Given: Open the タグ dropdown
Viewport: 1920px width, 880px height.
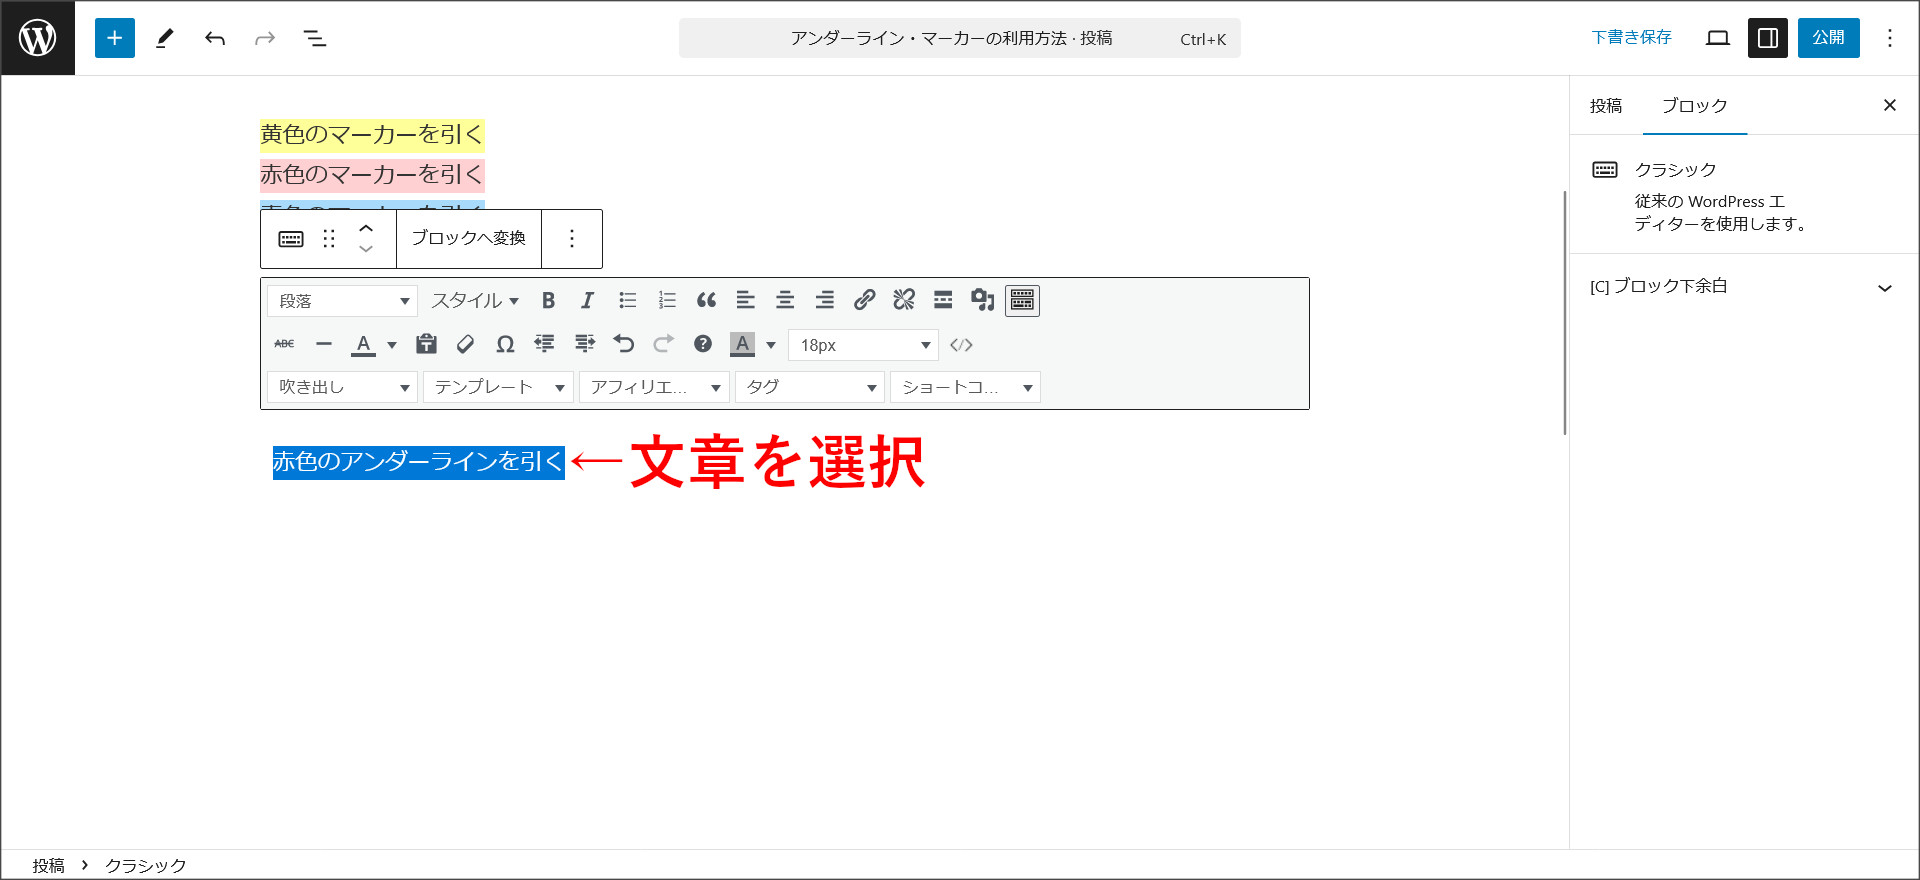Looking at the screenshot, I should [x=810, y=387].
